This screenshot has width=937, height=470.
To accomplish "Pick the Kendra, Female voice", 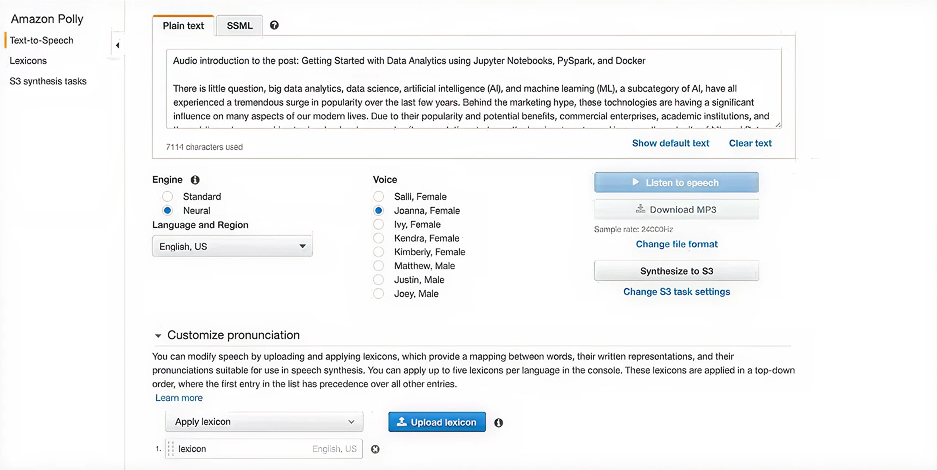I will coord(379,238).
